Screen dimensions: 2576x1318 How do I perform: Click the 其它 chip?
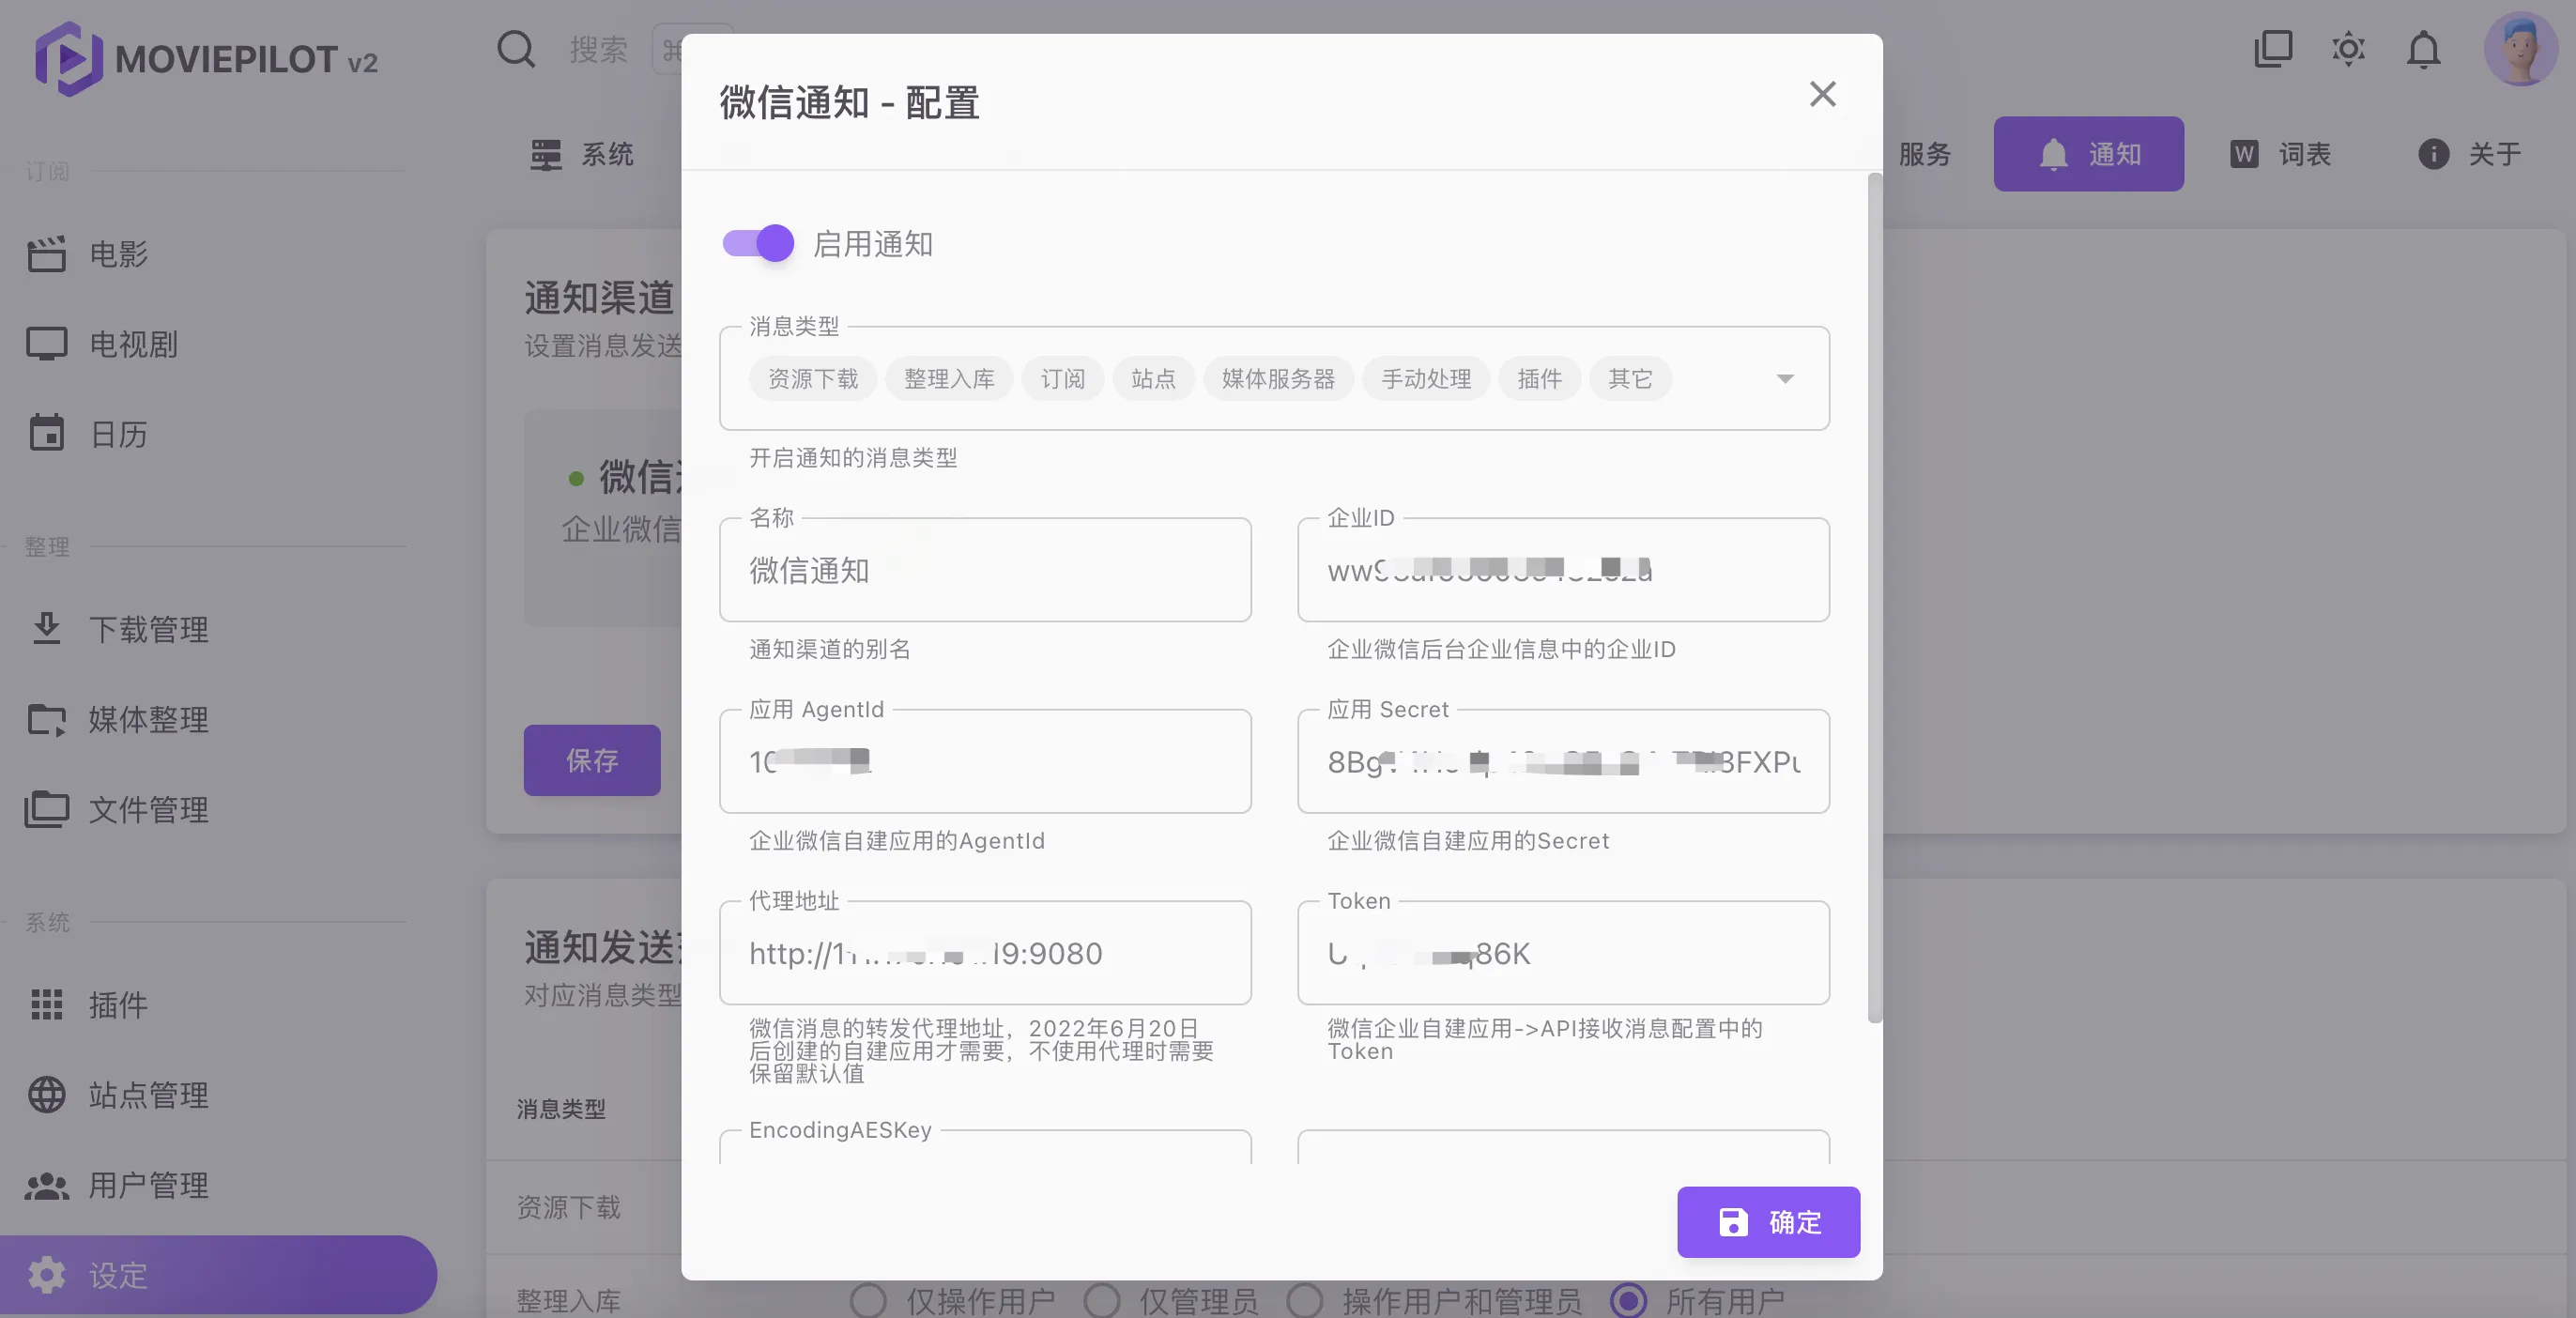click(x=1630, y=379)
